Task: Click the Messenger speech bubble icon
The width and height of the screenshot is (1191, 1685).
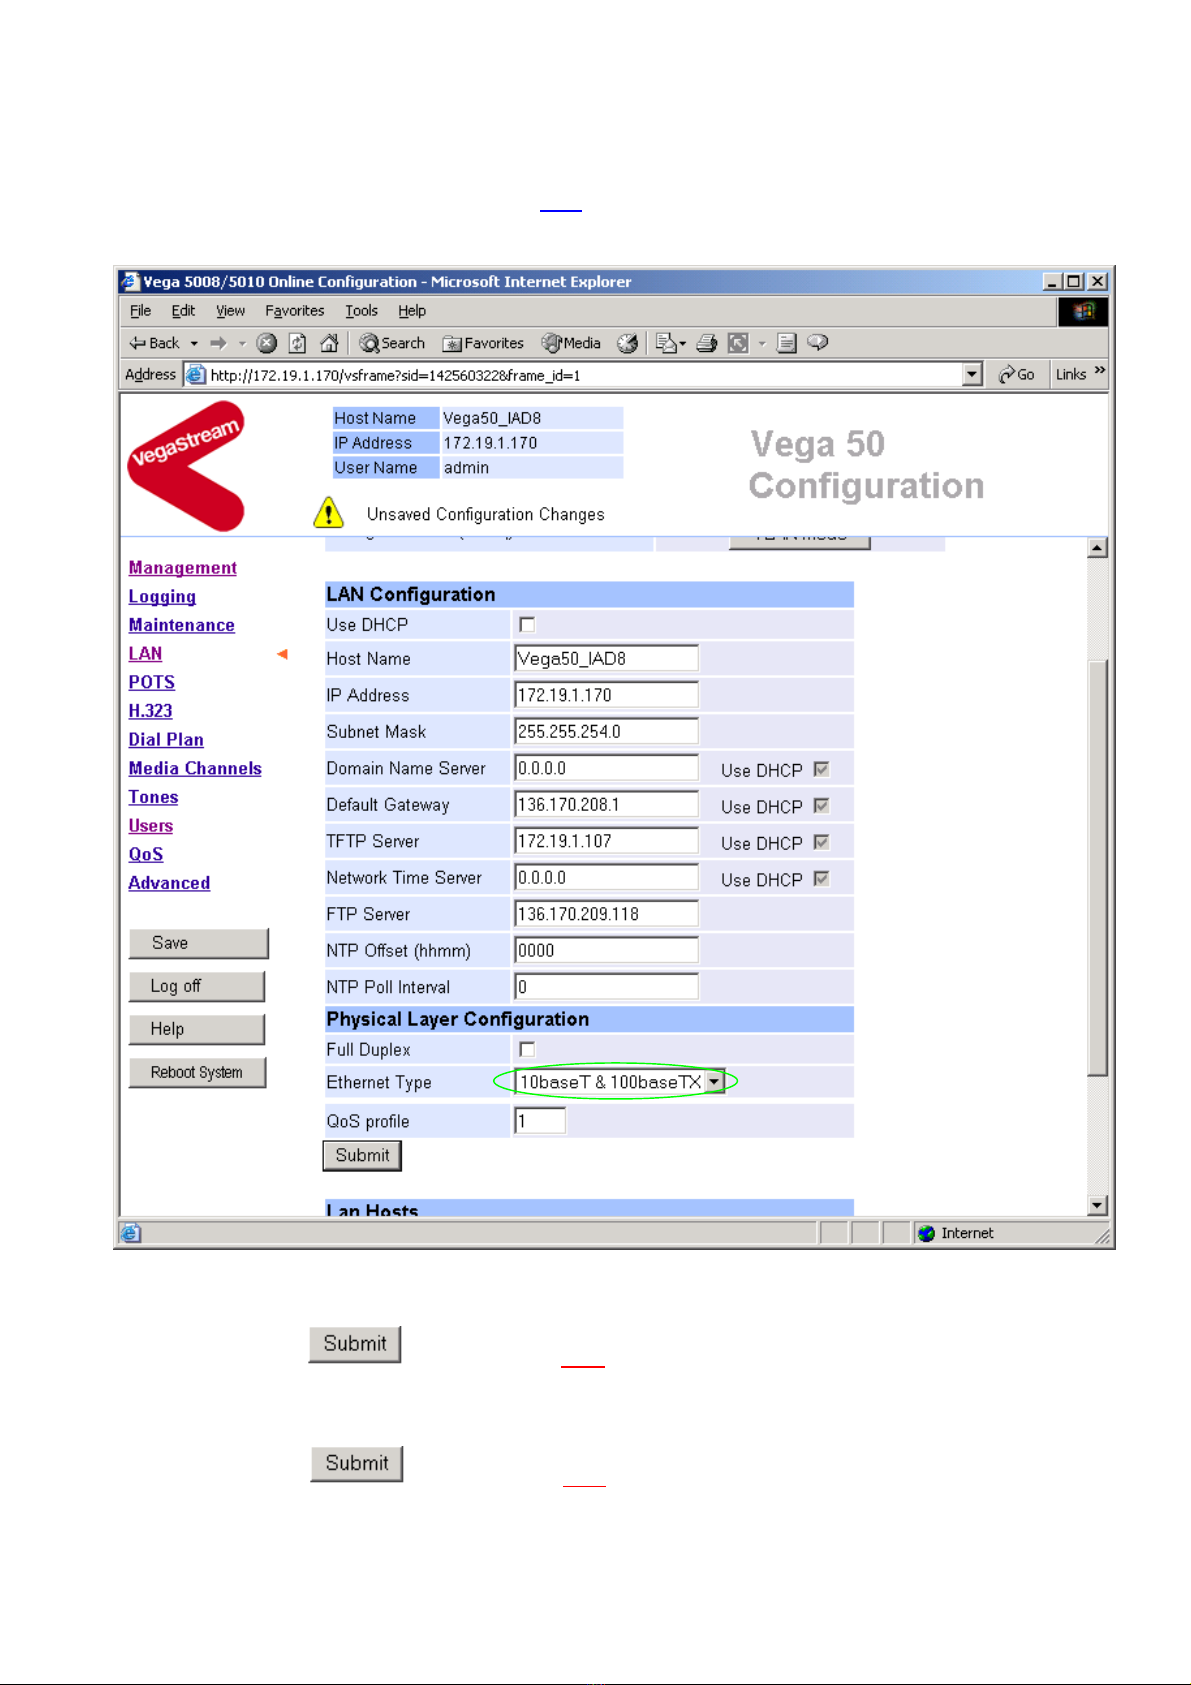Action: 818,343
